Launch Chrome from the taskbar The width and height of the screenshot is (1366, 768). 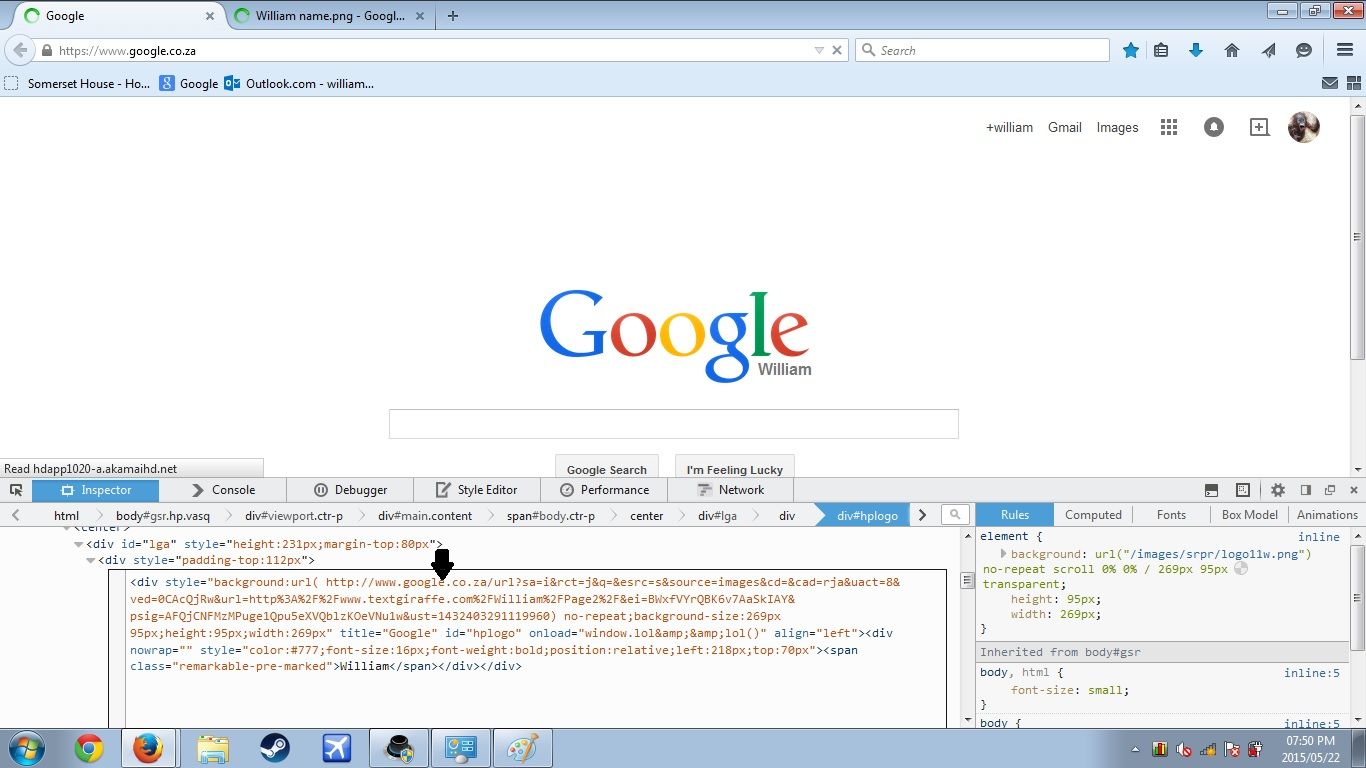click(x=89, y=748)
